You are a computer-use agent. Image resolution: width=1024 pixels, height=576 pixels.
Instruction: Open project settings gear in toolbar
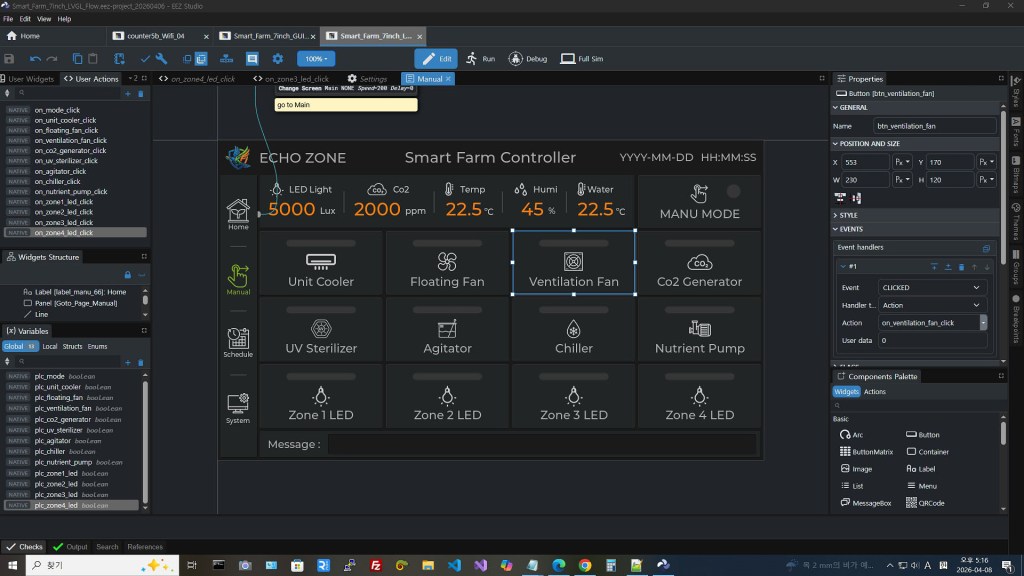point(278,59)
